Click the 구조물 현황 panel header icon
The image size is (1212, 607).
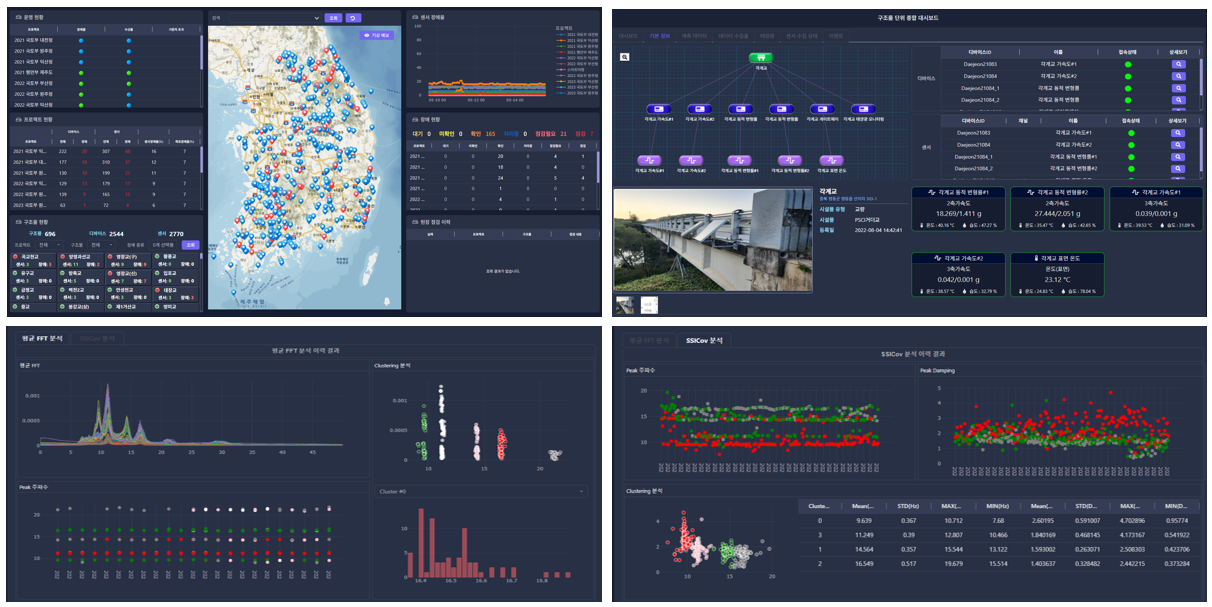(19, 220)
